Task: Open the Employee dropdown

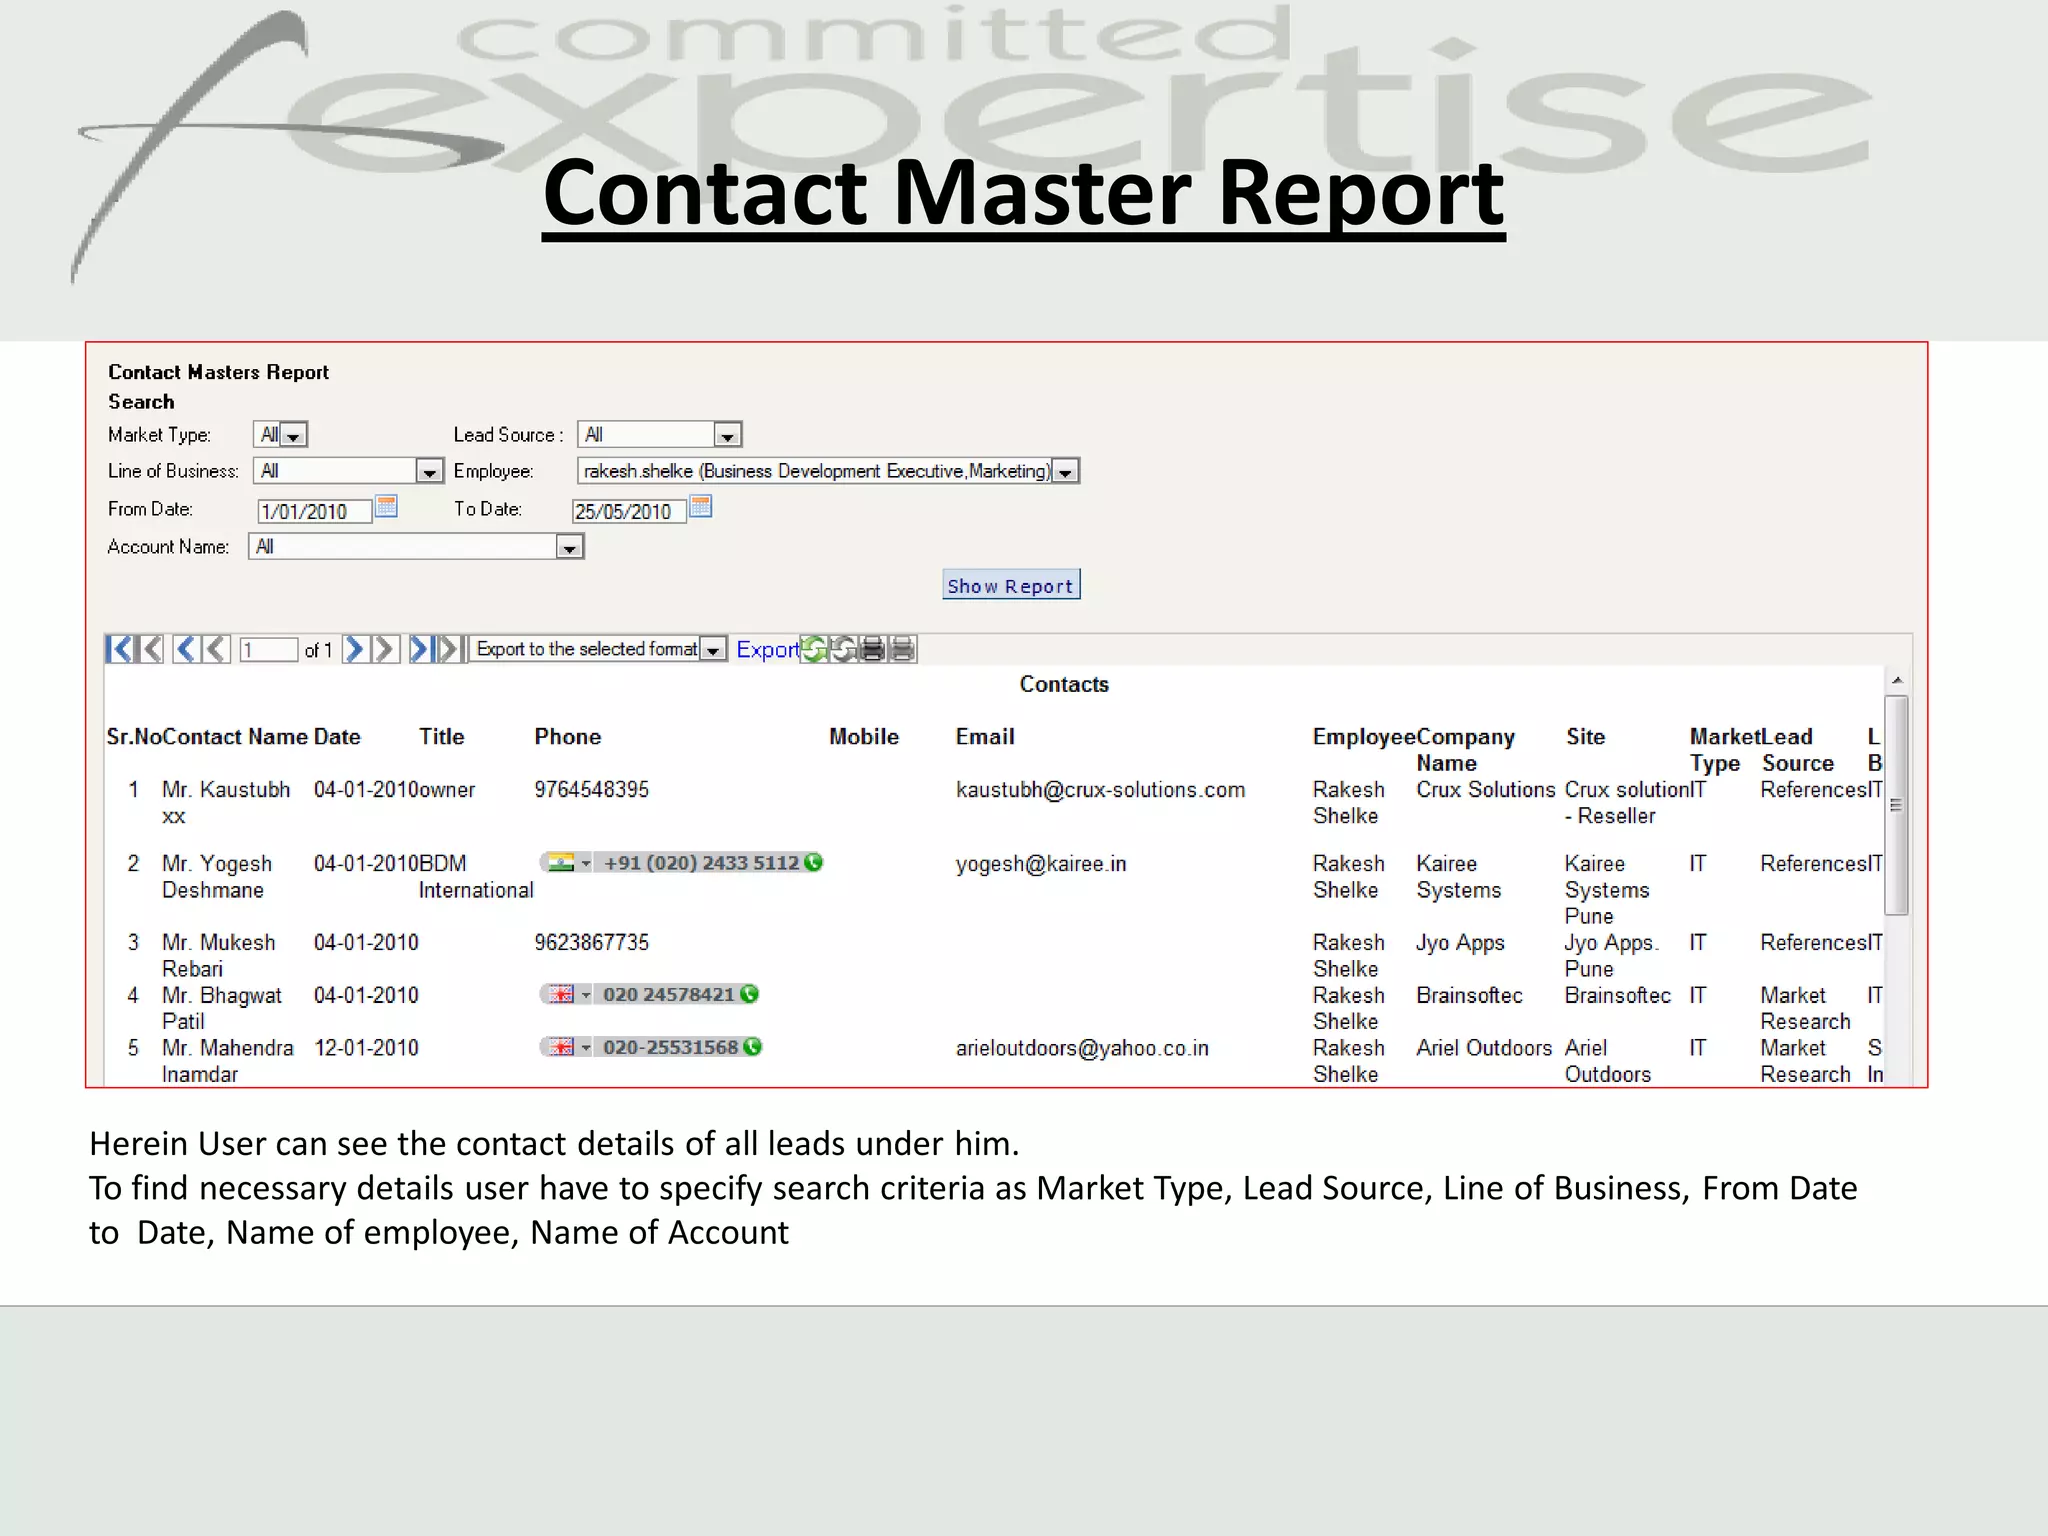Action: pos(1066,471)
